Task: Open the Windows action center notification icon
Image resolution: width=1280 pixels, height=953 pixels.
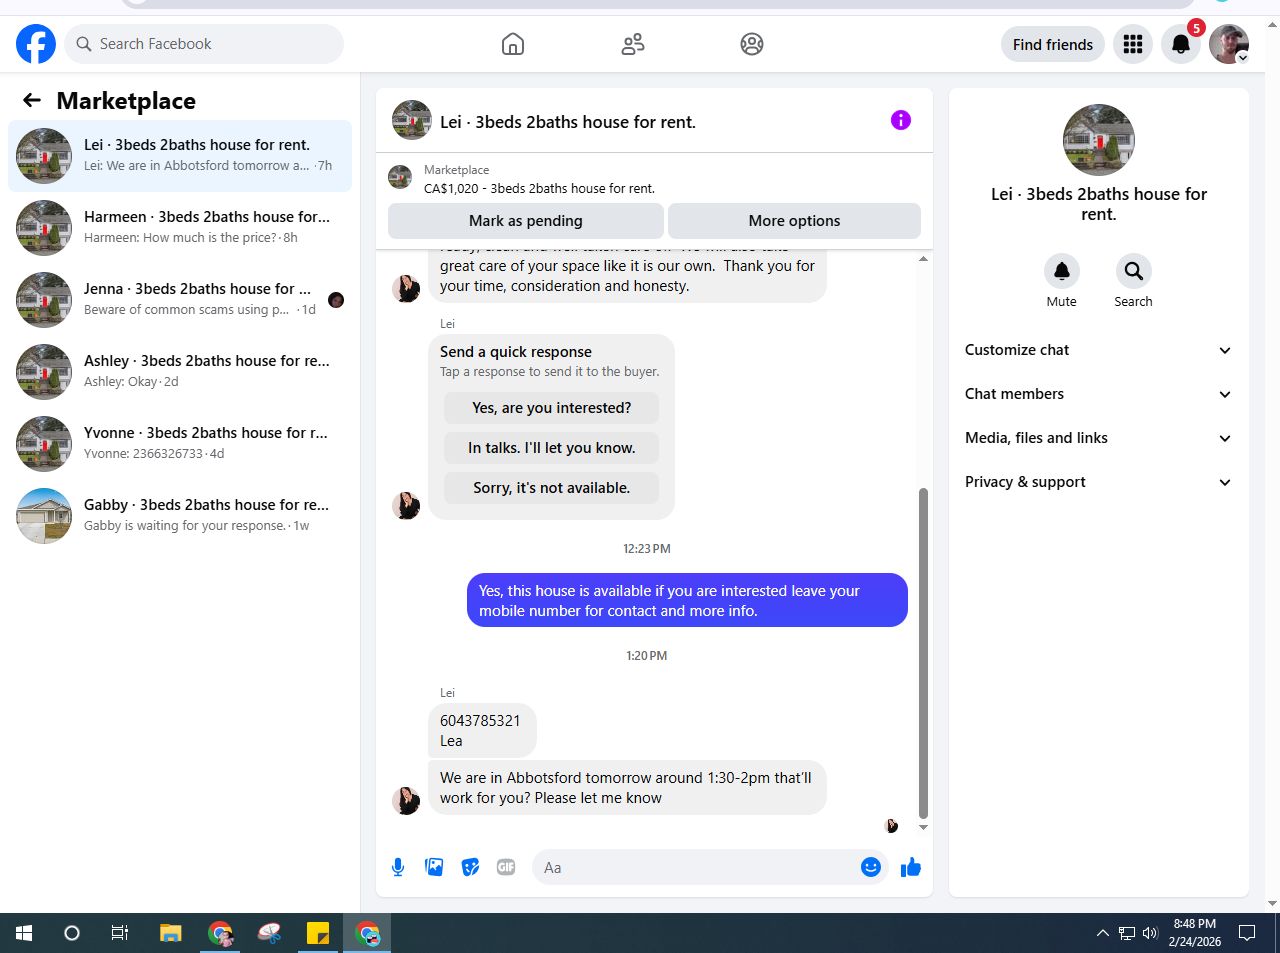Action: tap(1247, 933)
